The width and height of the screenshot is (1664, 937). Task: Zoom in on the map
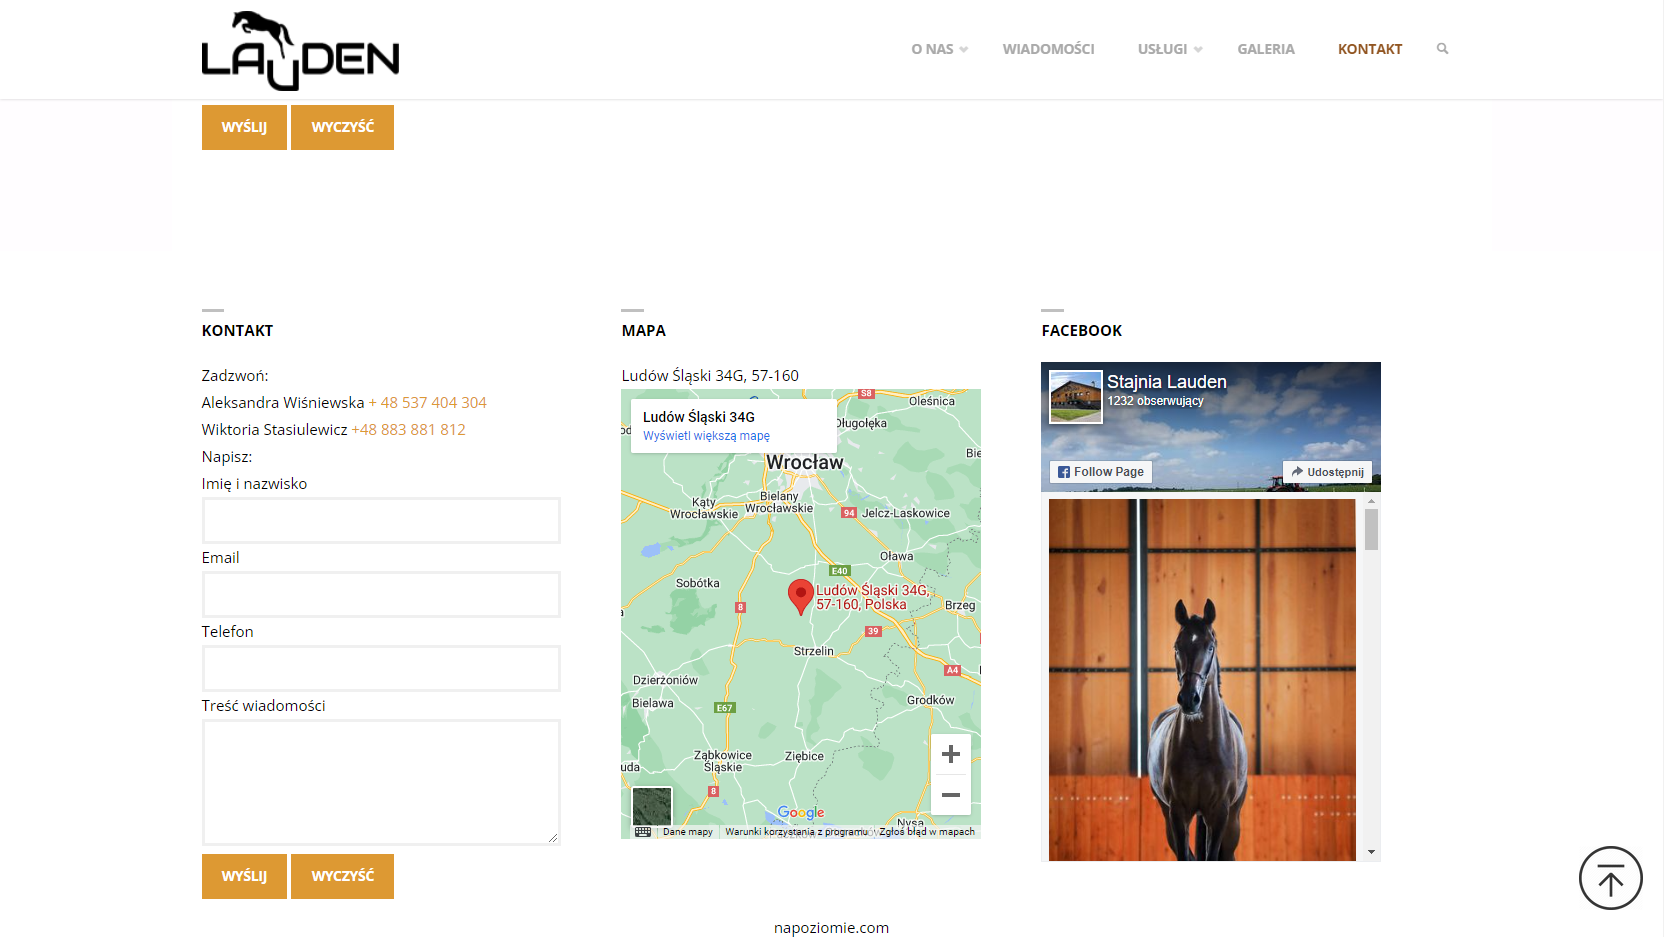coord(951,754)
